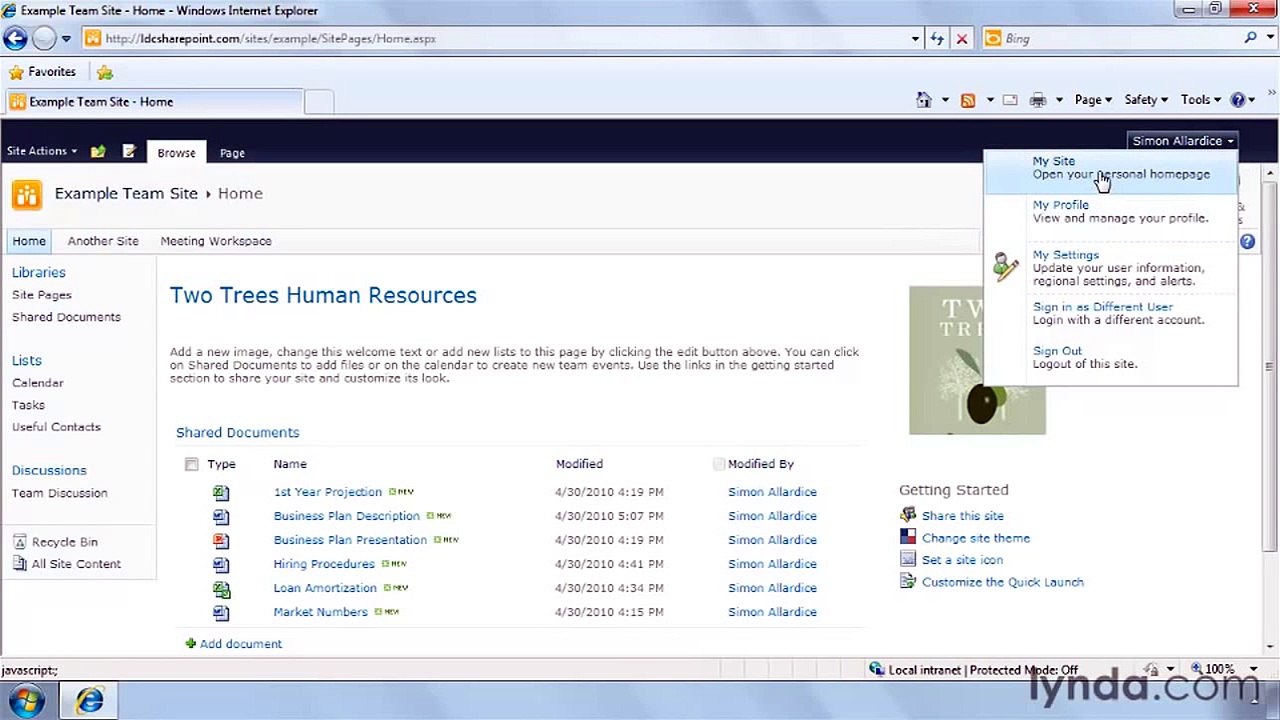The image size is (1280, 720).
Task: Open the Business Plan Description document
Action: click(347, 516)
